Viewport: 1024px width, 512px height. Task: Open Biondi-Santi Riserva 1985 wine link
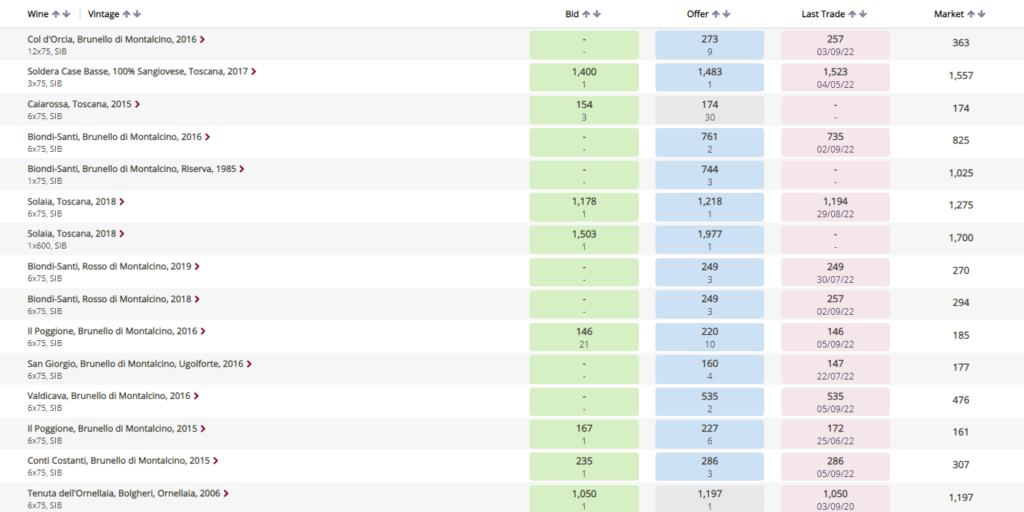[132, 169]
